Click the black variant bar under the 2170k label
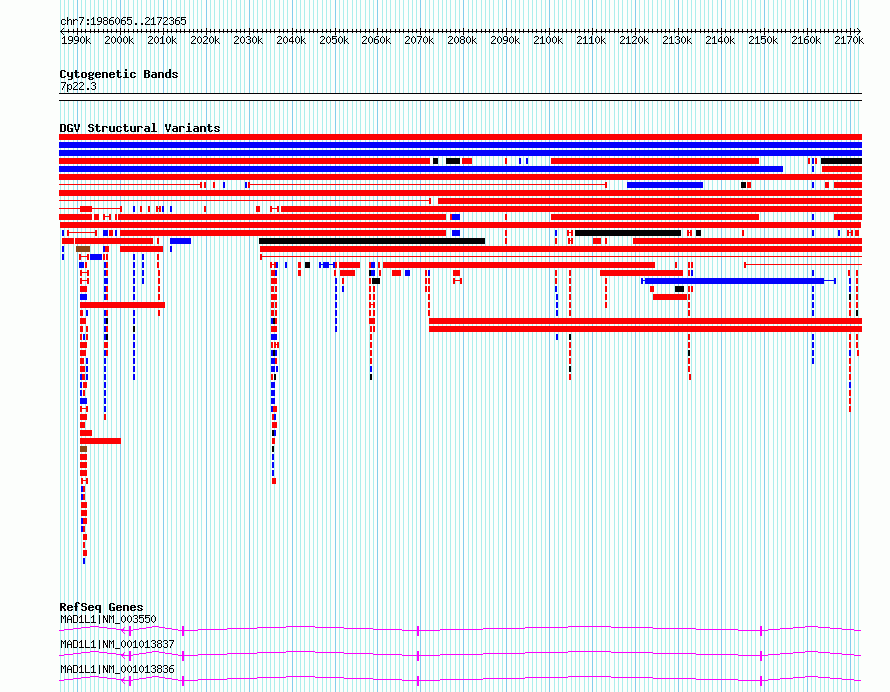 (841, 161)
